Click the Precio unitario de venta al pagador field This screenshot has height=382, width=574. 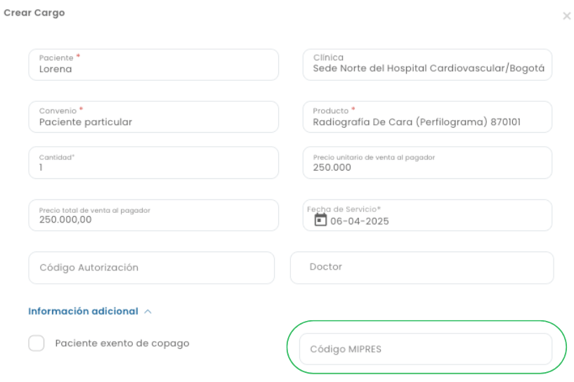(x=427, y=163)
